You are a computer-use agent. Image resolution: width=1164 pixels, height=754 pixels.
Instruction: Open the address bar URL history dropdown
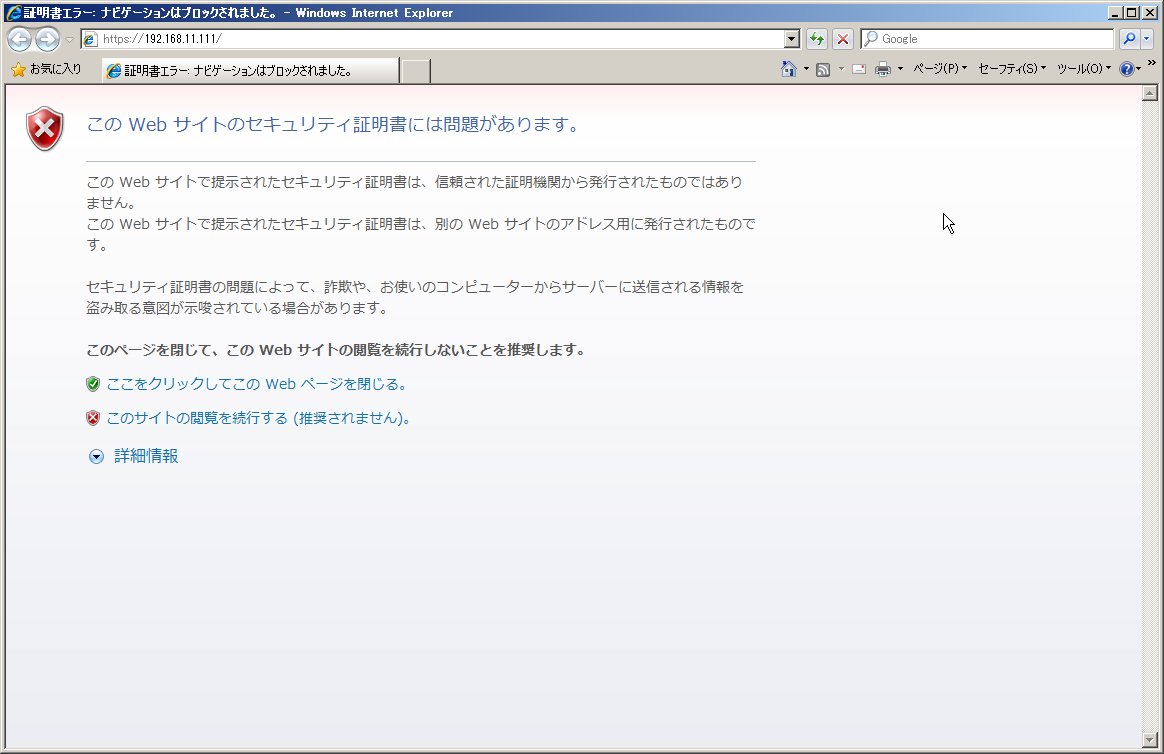click(792, 39)
